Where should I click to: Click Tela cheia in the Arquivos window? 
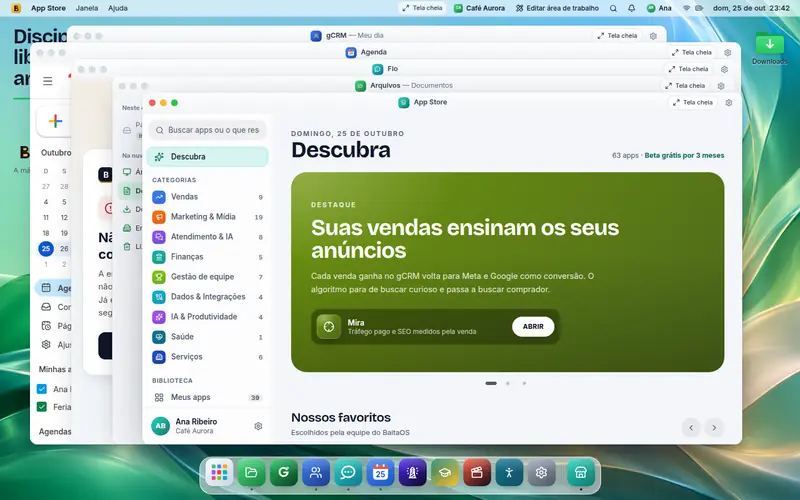[x=685, y=86]
